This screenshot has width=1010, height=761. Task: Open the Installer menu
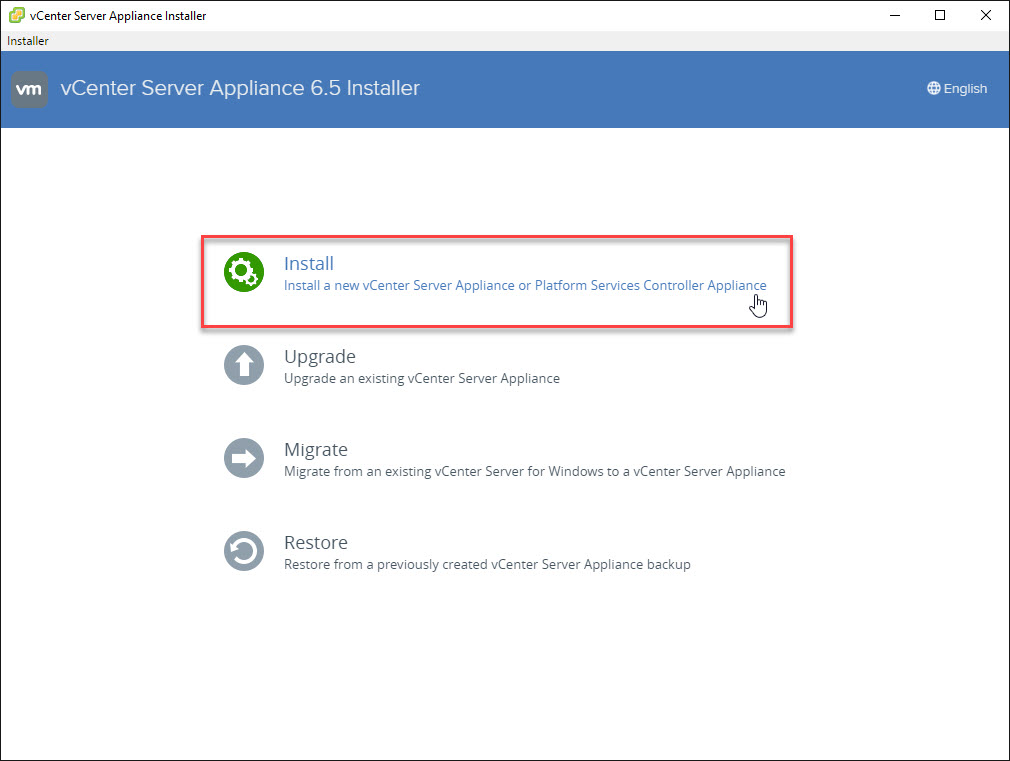click(x=27, y=40)
